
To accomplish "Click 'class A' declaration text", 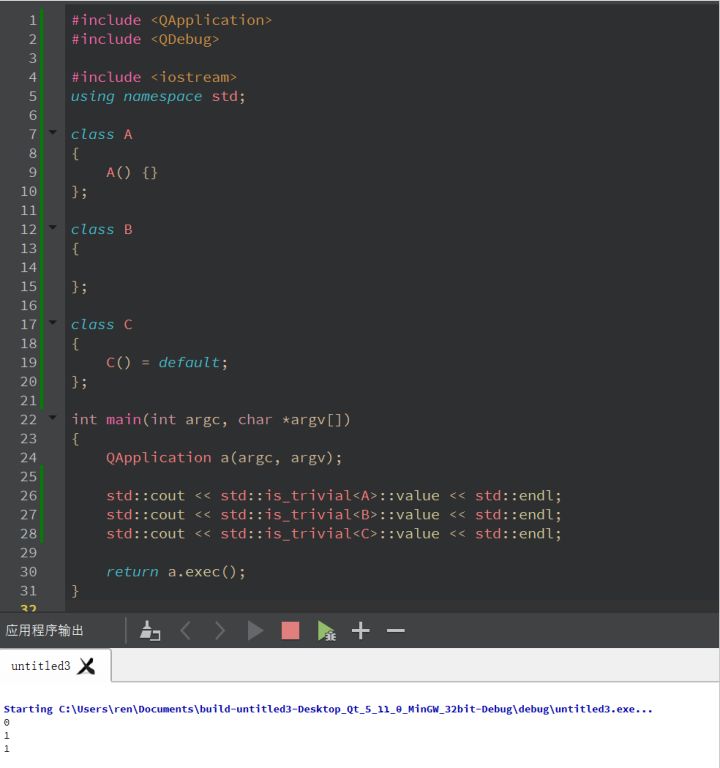I will (102, 134).
